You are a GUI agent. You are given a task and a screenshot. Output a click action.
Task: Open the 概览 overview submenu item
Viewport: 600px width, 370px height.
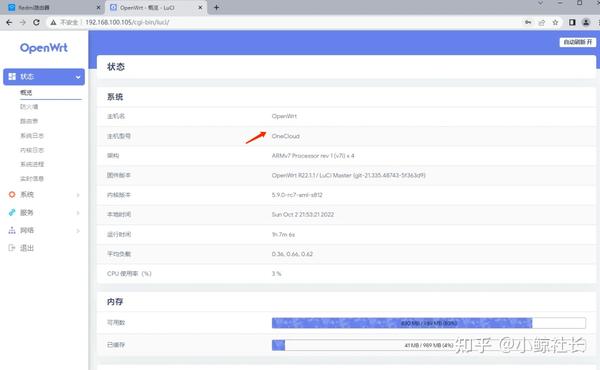pyautogui.click(x=26, y=93)
